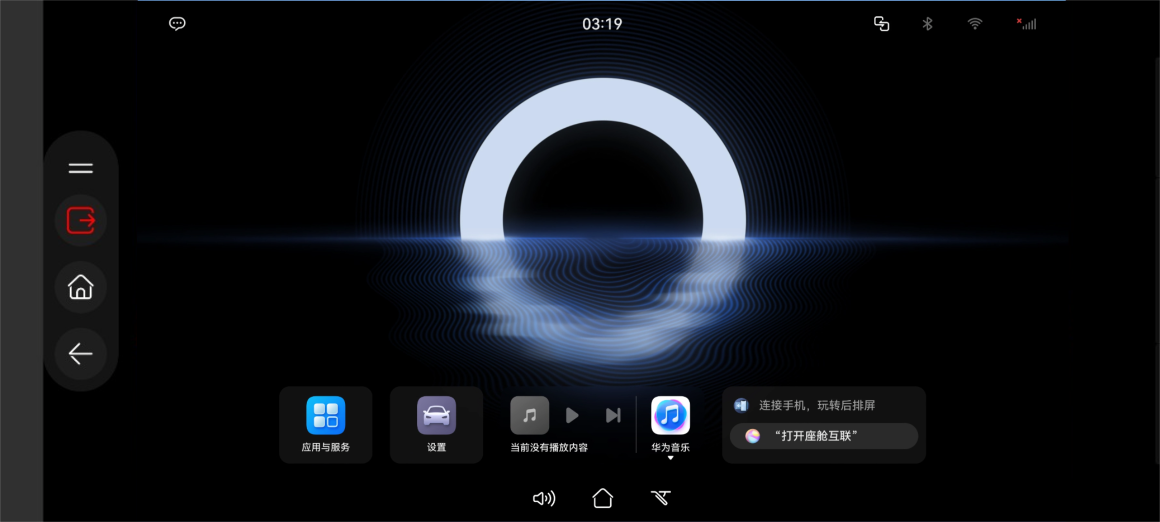This screenshot has width=1160, height=522.
Task: Launch the 华为音乐 app
Action: click(670, 416)
